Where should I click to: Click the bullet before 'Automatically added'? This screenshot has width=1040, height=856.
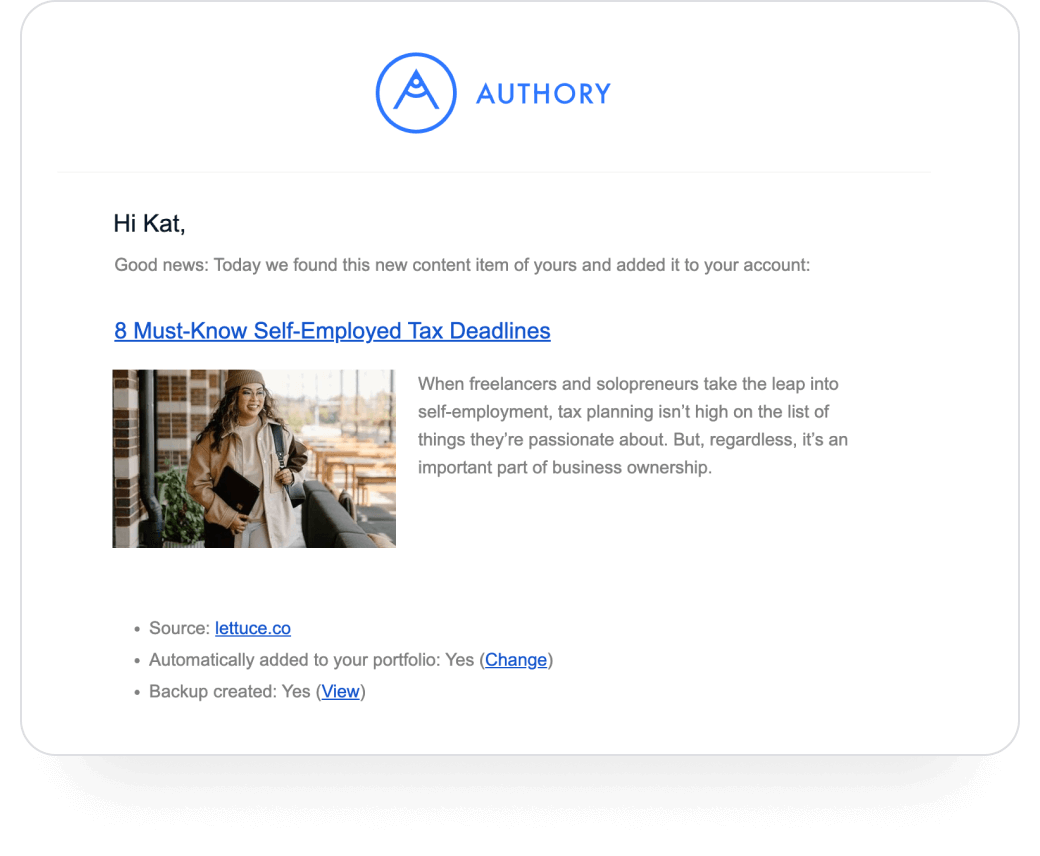pyautogui.click(x=137, y=661)
